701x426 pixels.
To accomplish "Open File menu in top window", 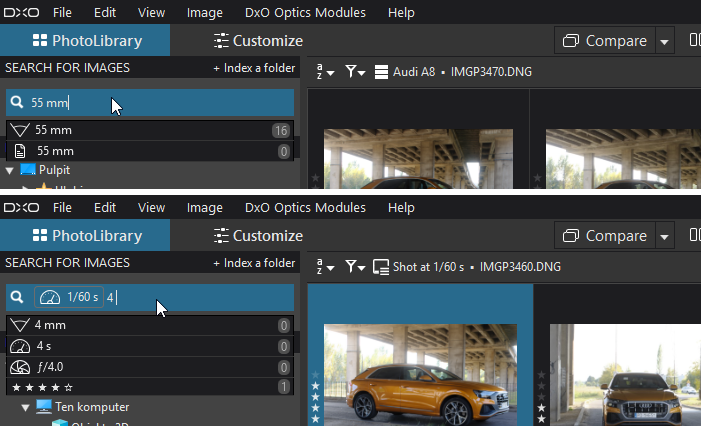I will pos(62,13).
